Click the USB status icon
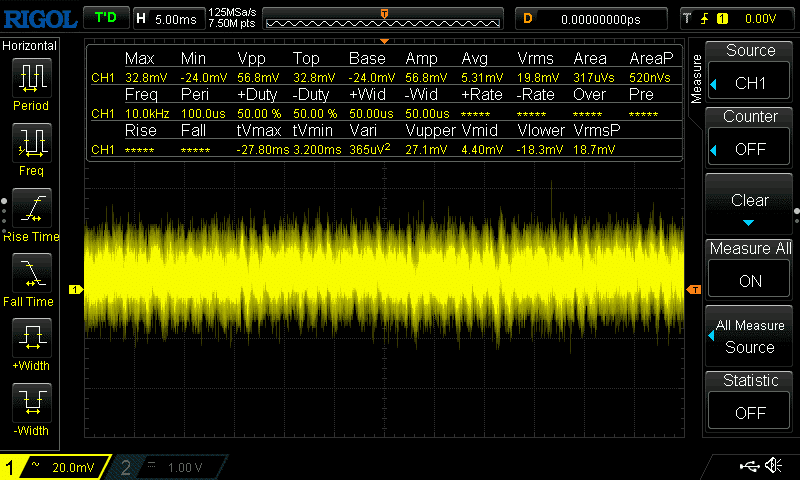Screen dimensions: 800x480 click(750, 466)
